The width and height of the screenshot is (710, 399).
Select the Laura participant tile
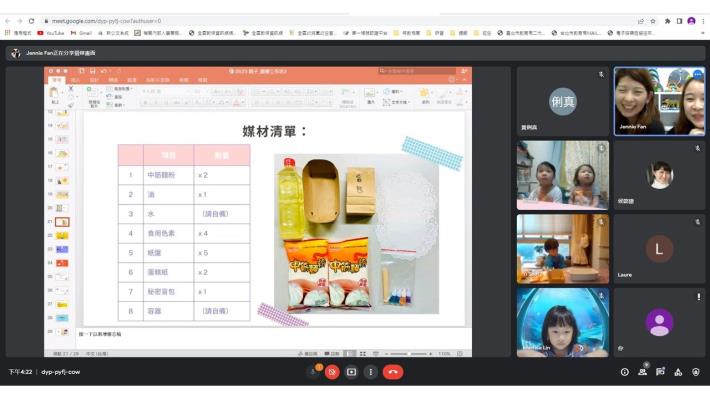659,249
